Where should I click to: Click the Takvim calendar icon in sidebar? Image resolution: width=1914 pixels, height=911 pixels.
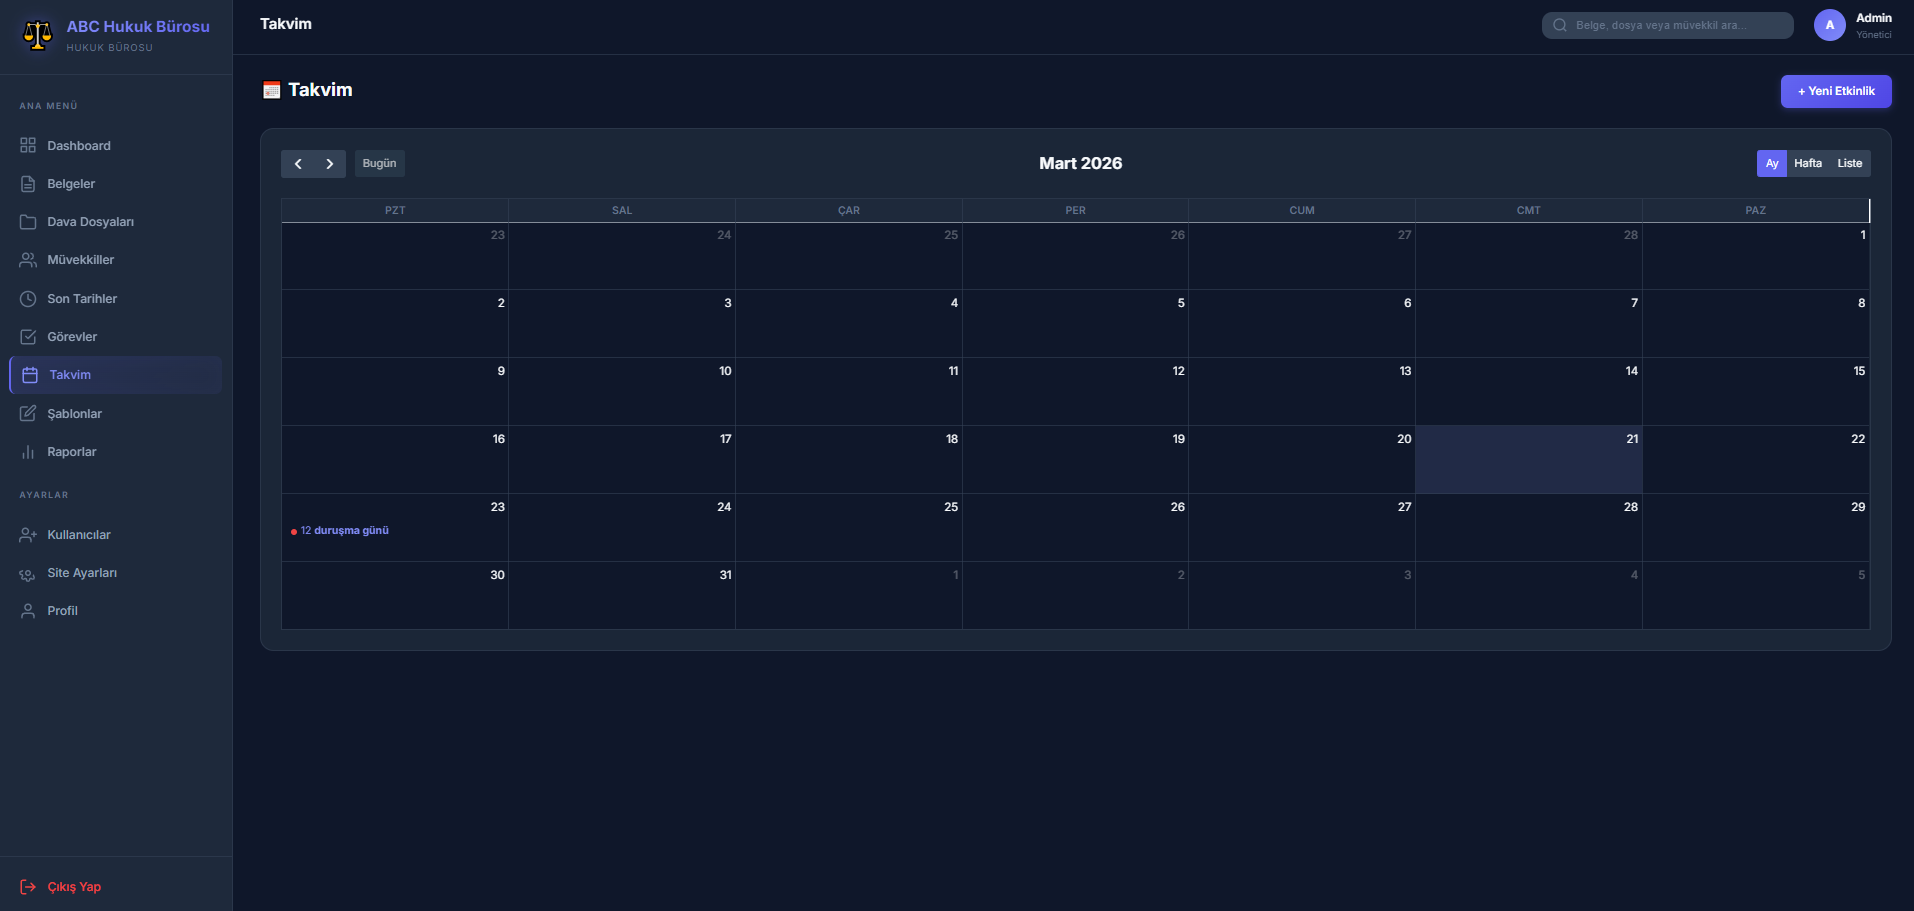[x=30, y=375]
